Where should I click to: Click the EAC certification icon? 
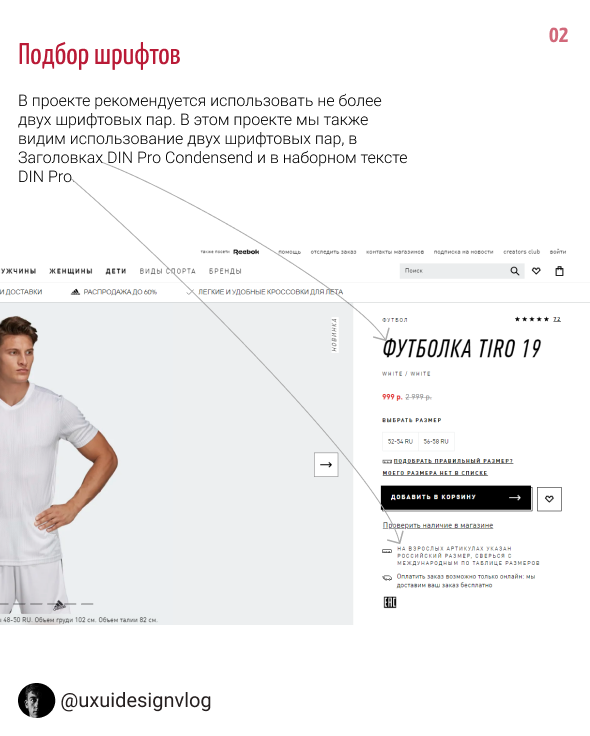point(390,602)
